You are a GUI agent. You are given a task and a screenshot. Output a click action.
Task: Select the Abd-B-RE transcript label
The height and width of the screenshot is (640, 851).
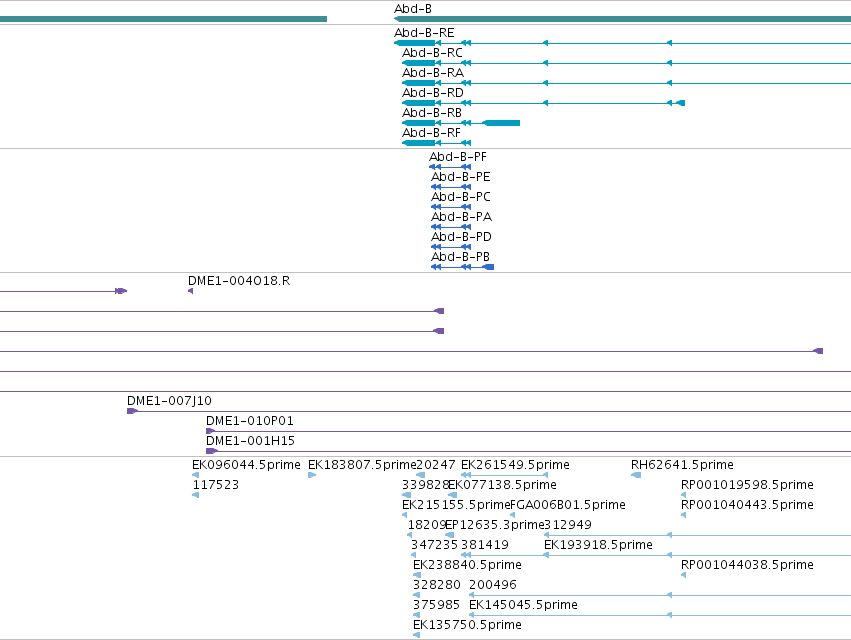click(x=424, y=33)
